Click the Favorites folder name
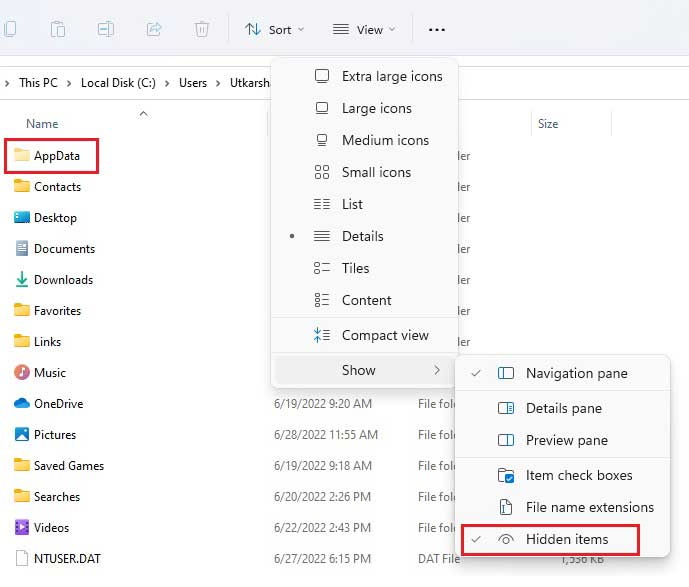 click(x=58, y=311)
